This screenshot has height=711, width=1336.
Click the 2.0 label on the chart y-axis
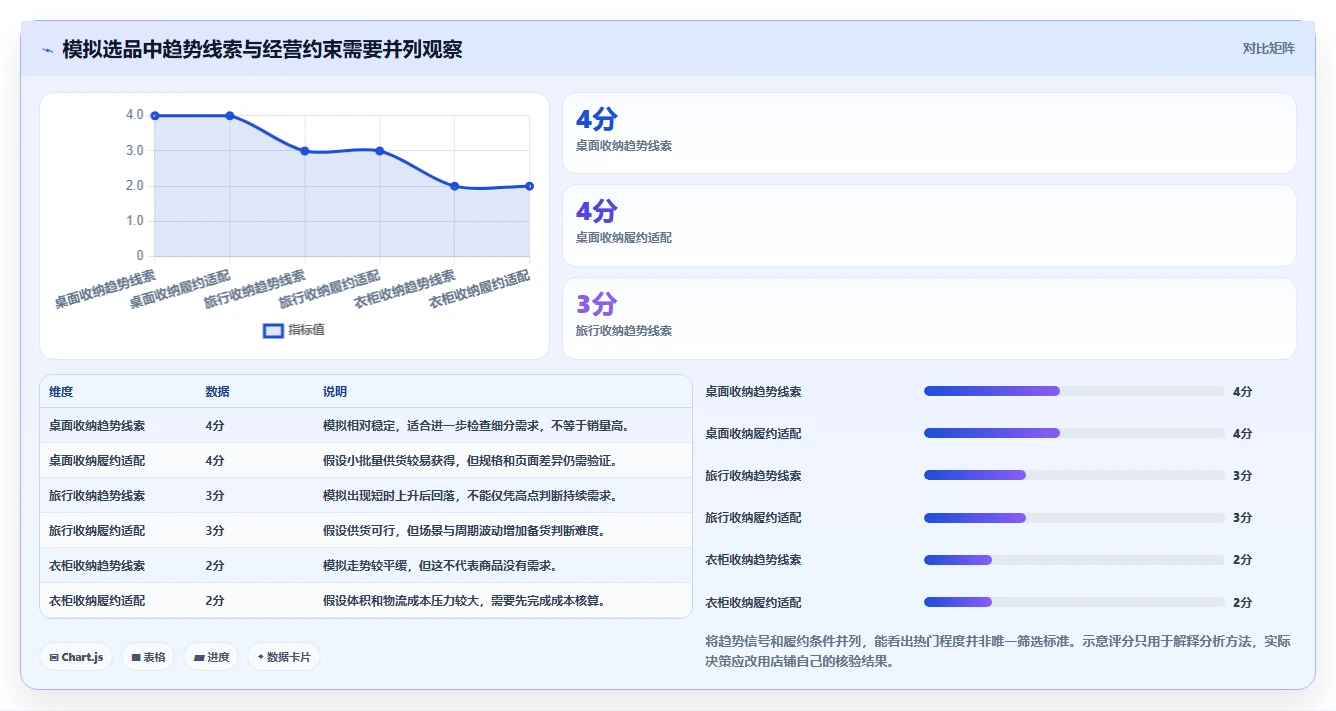(135, 186)
